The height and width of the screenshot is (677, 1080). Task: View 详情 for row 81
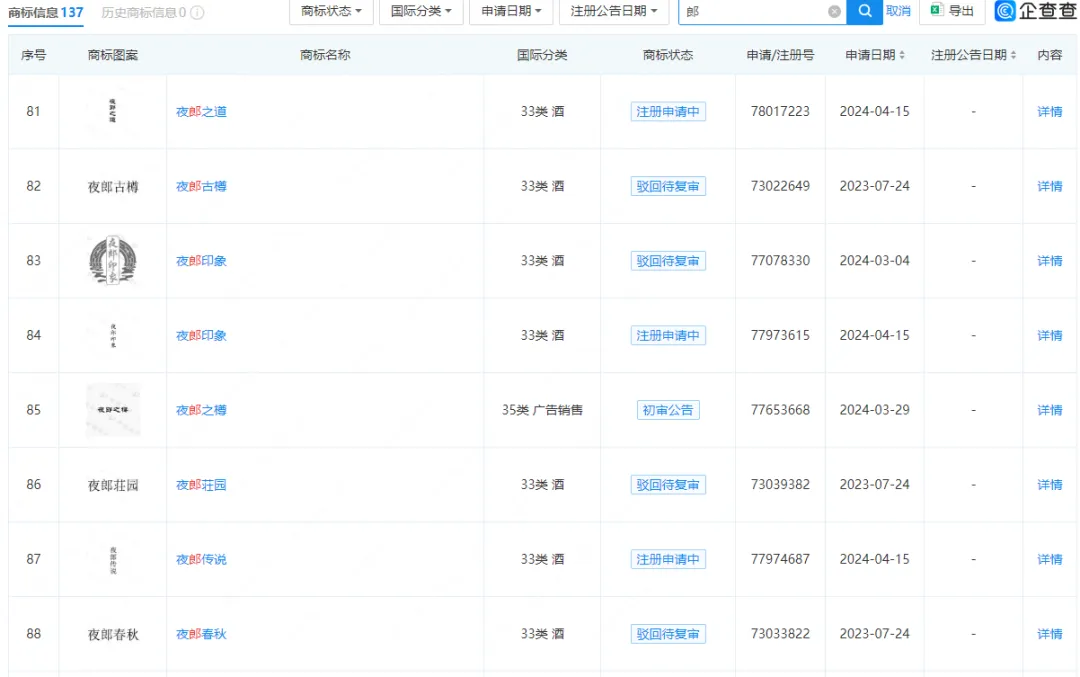pos(1050,112)
